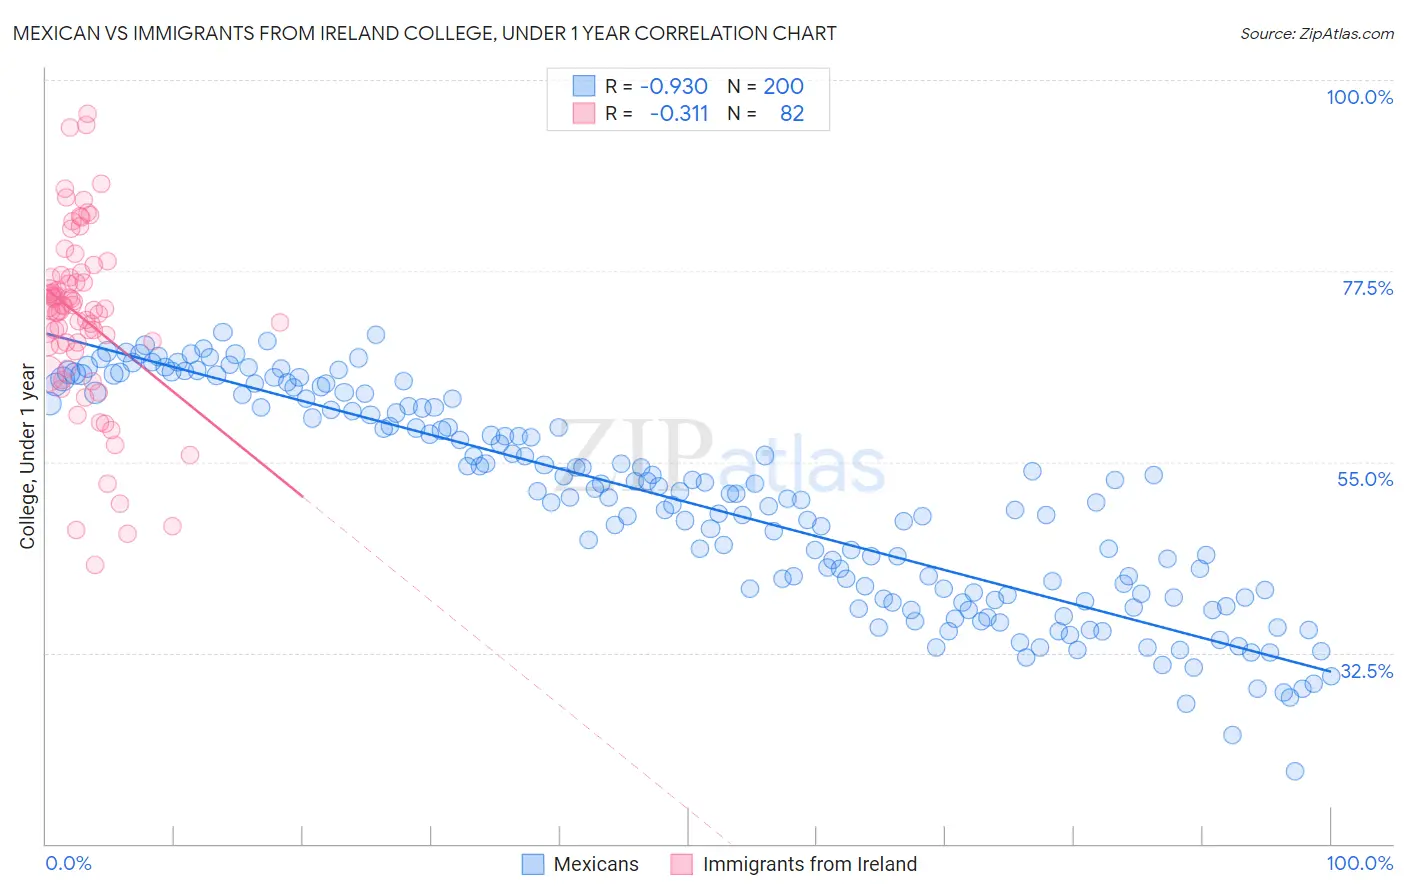Click the 55.0% y-axis label
Image resolution: width=1406 pixels, height=892 pixels.
pyautogui.click(x=1365, y=479)
